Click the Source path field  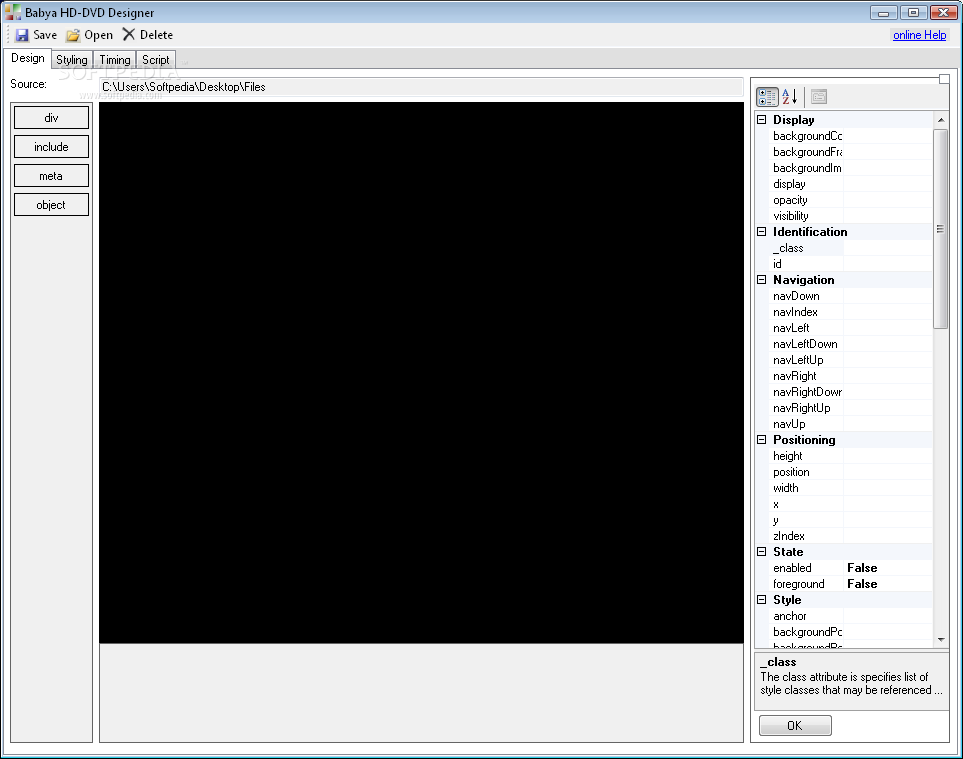(421, 87)
